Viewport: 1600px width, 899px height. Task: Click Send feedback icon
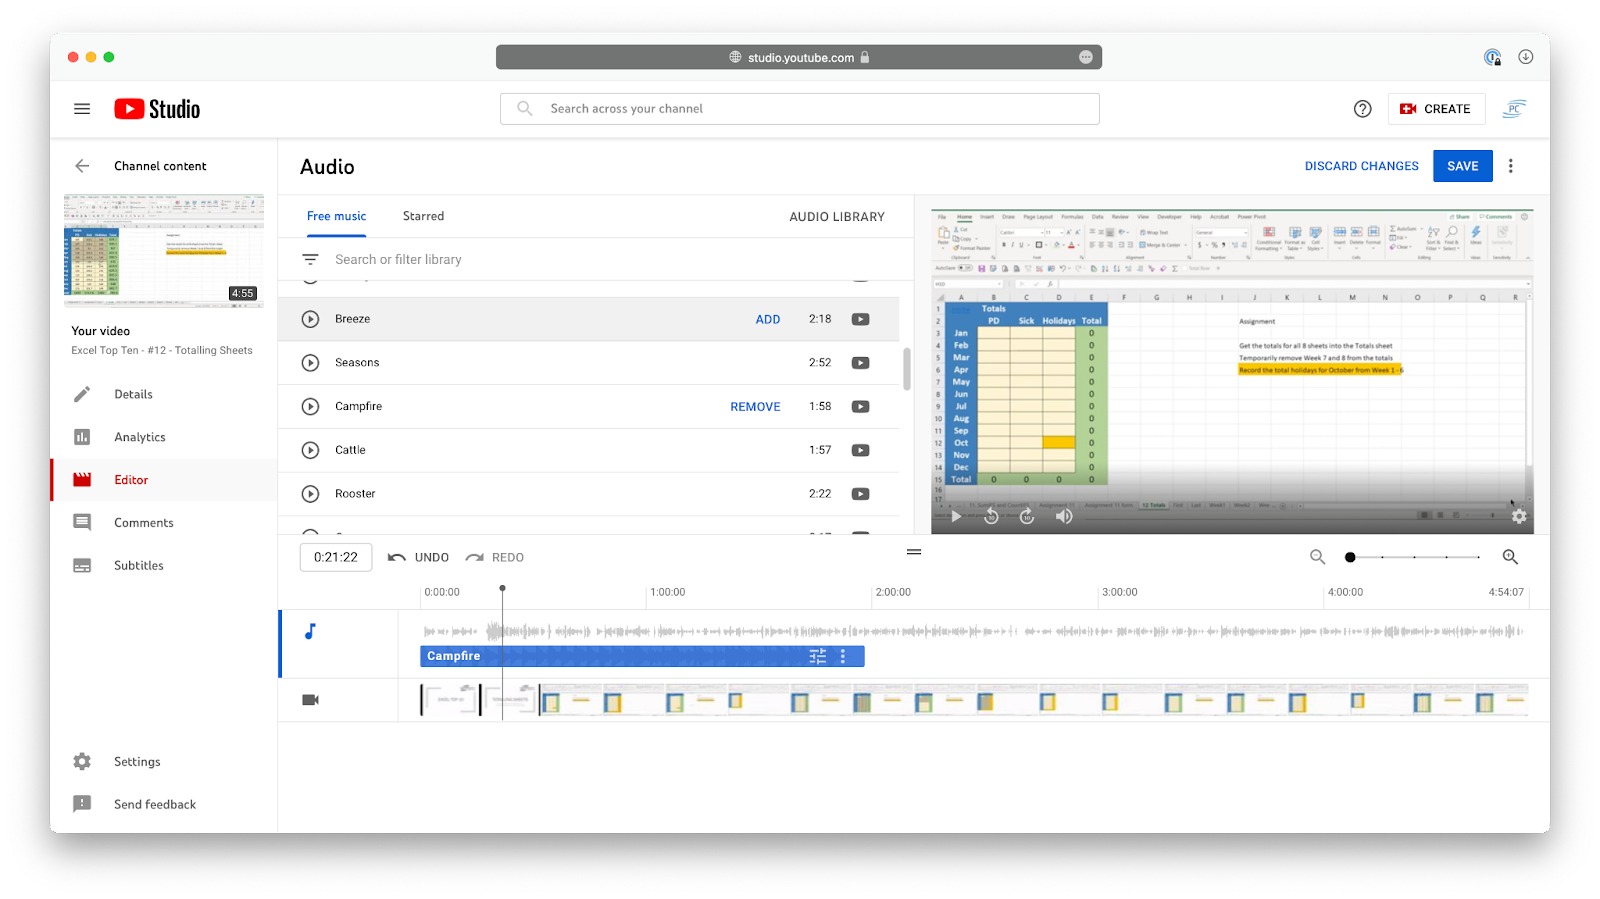coord(82,804)
